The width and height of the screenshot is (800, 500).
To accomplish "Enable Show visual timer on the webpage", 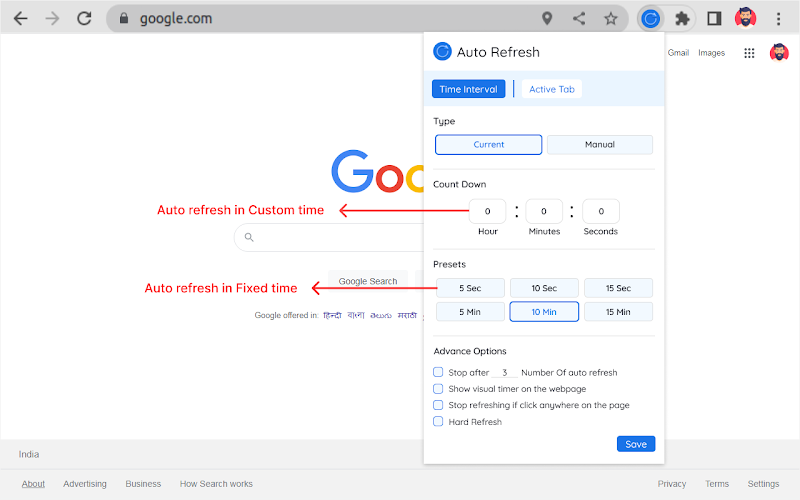I will [x=438, y=389].
